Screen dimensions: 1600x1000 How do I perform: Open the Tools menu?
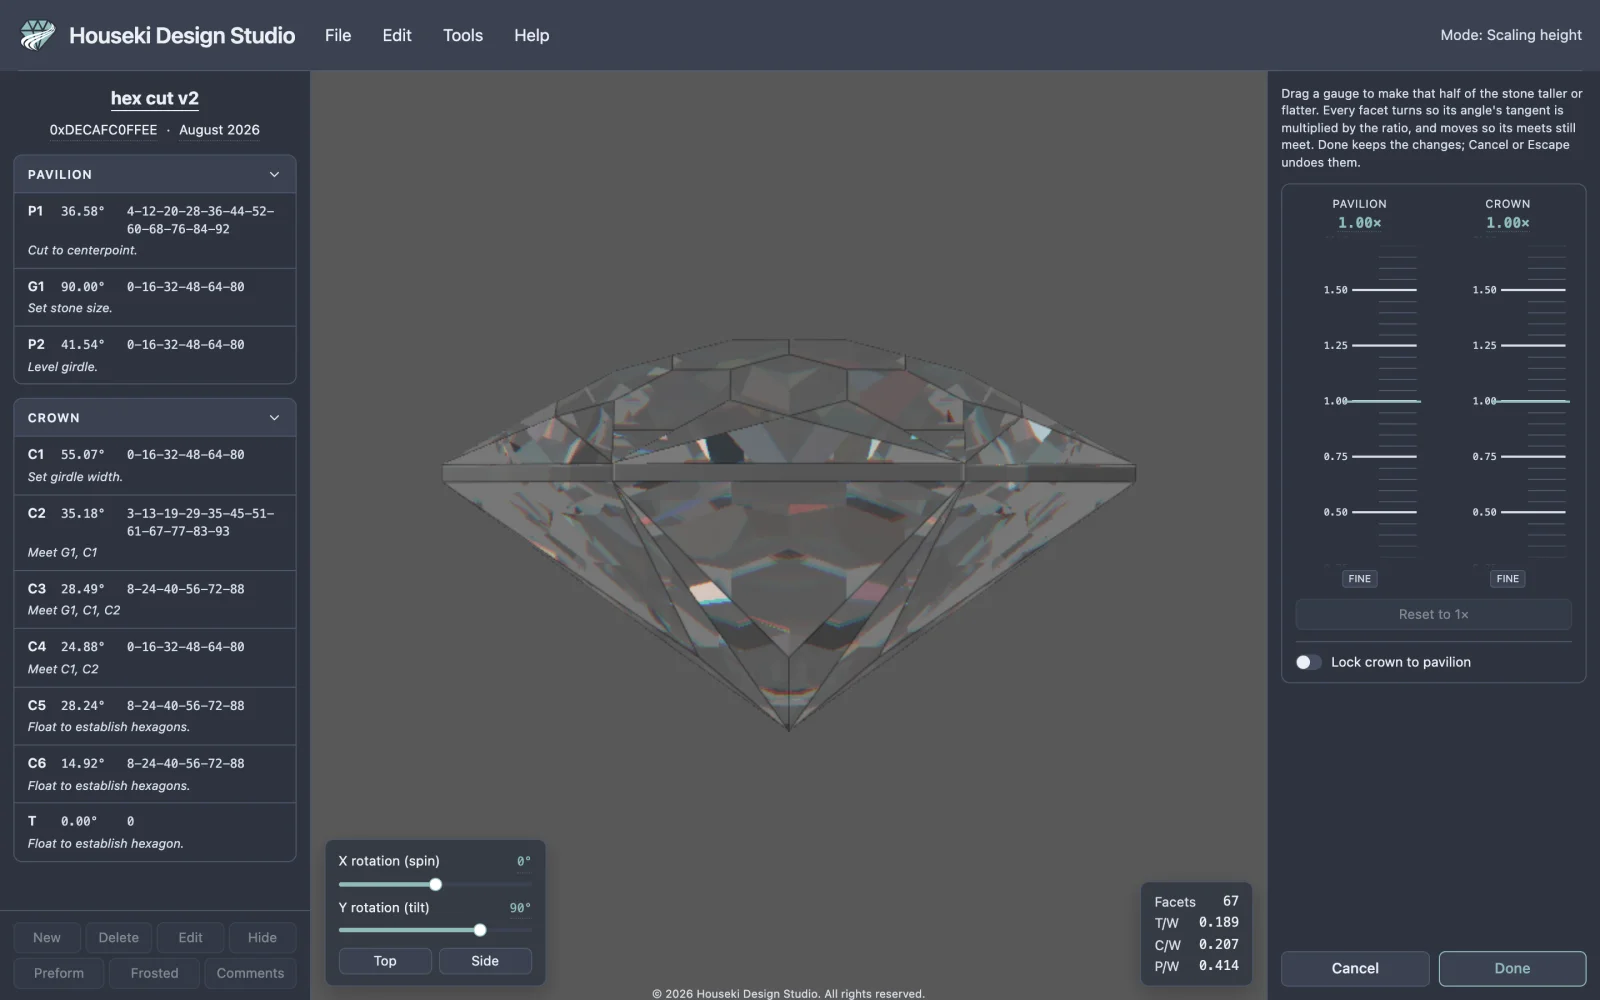click(x=463, y=35)
